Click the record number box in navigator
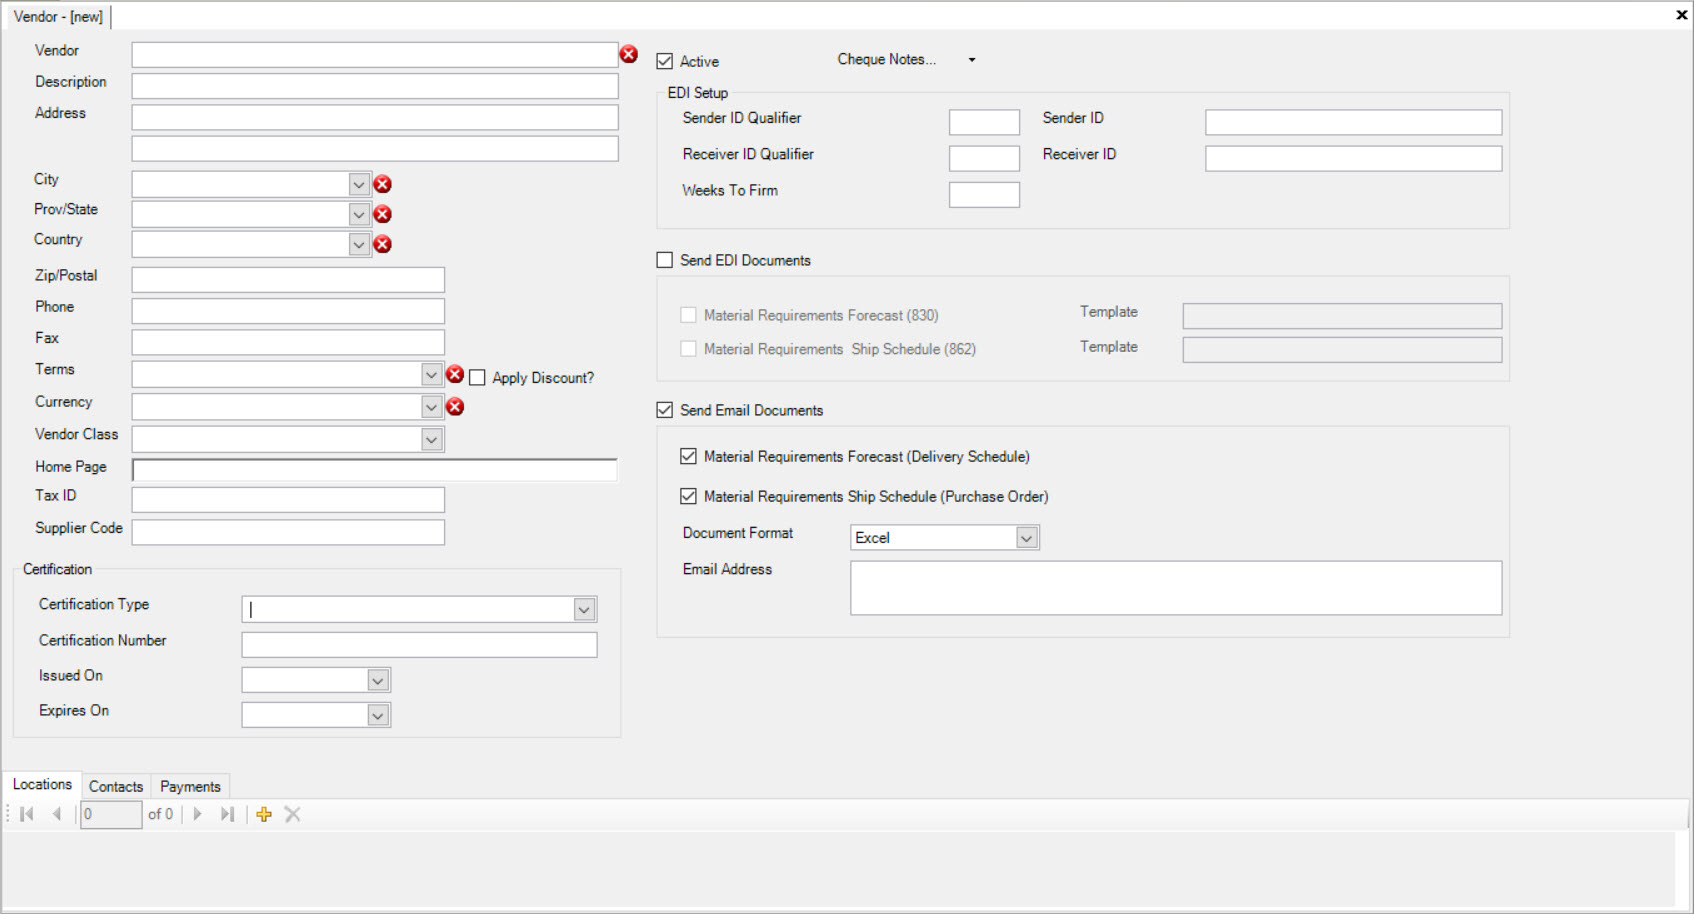Screen dimensions: 1694x914 pos(111,814)
